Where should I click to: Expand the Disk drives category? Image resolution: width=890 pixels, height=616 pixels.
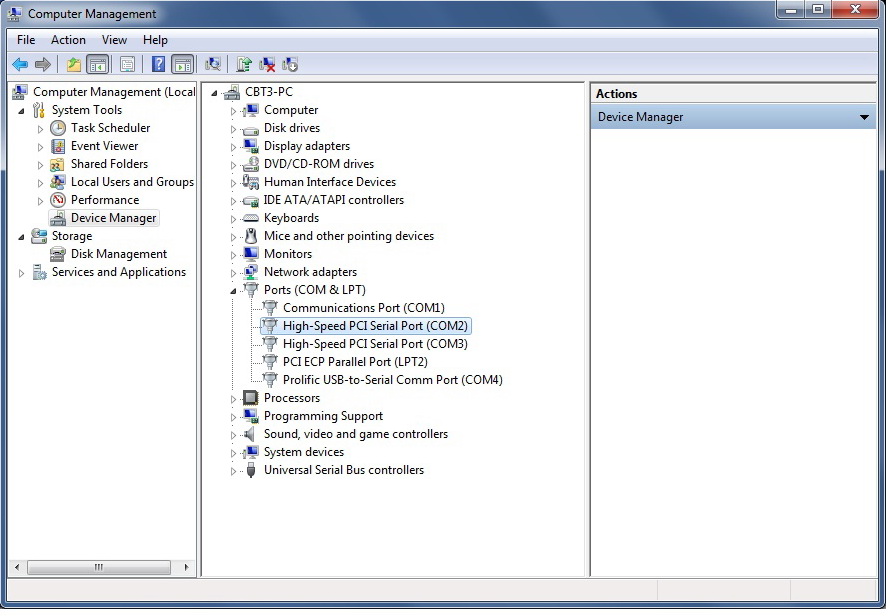pyautogui.click(x=233, y=129)
